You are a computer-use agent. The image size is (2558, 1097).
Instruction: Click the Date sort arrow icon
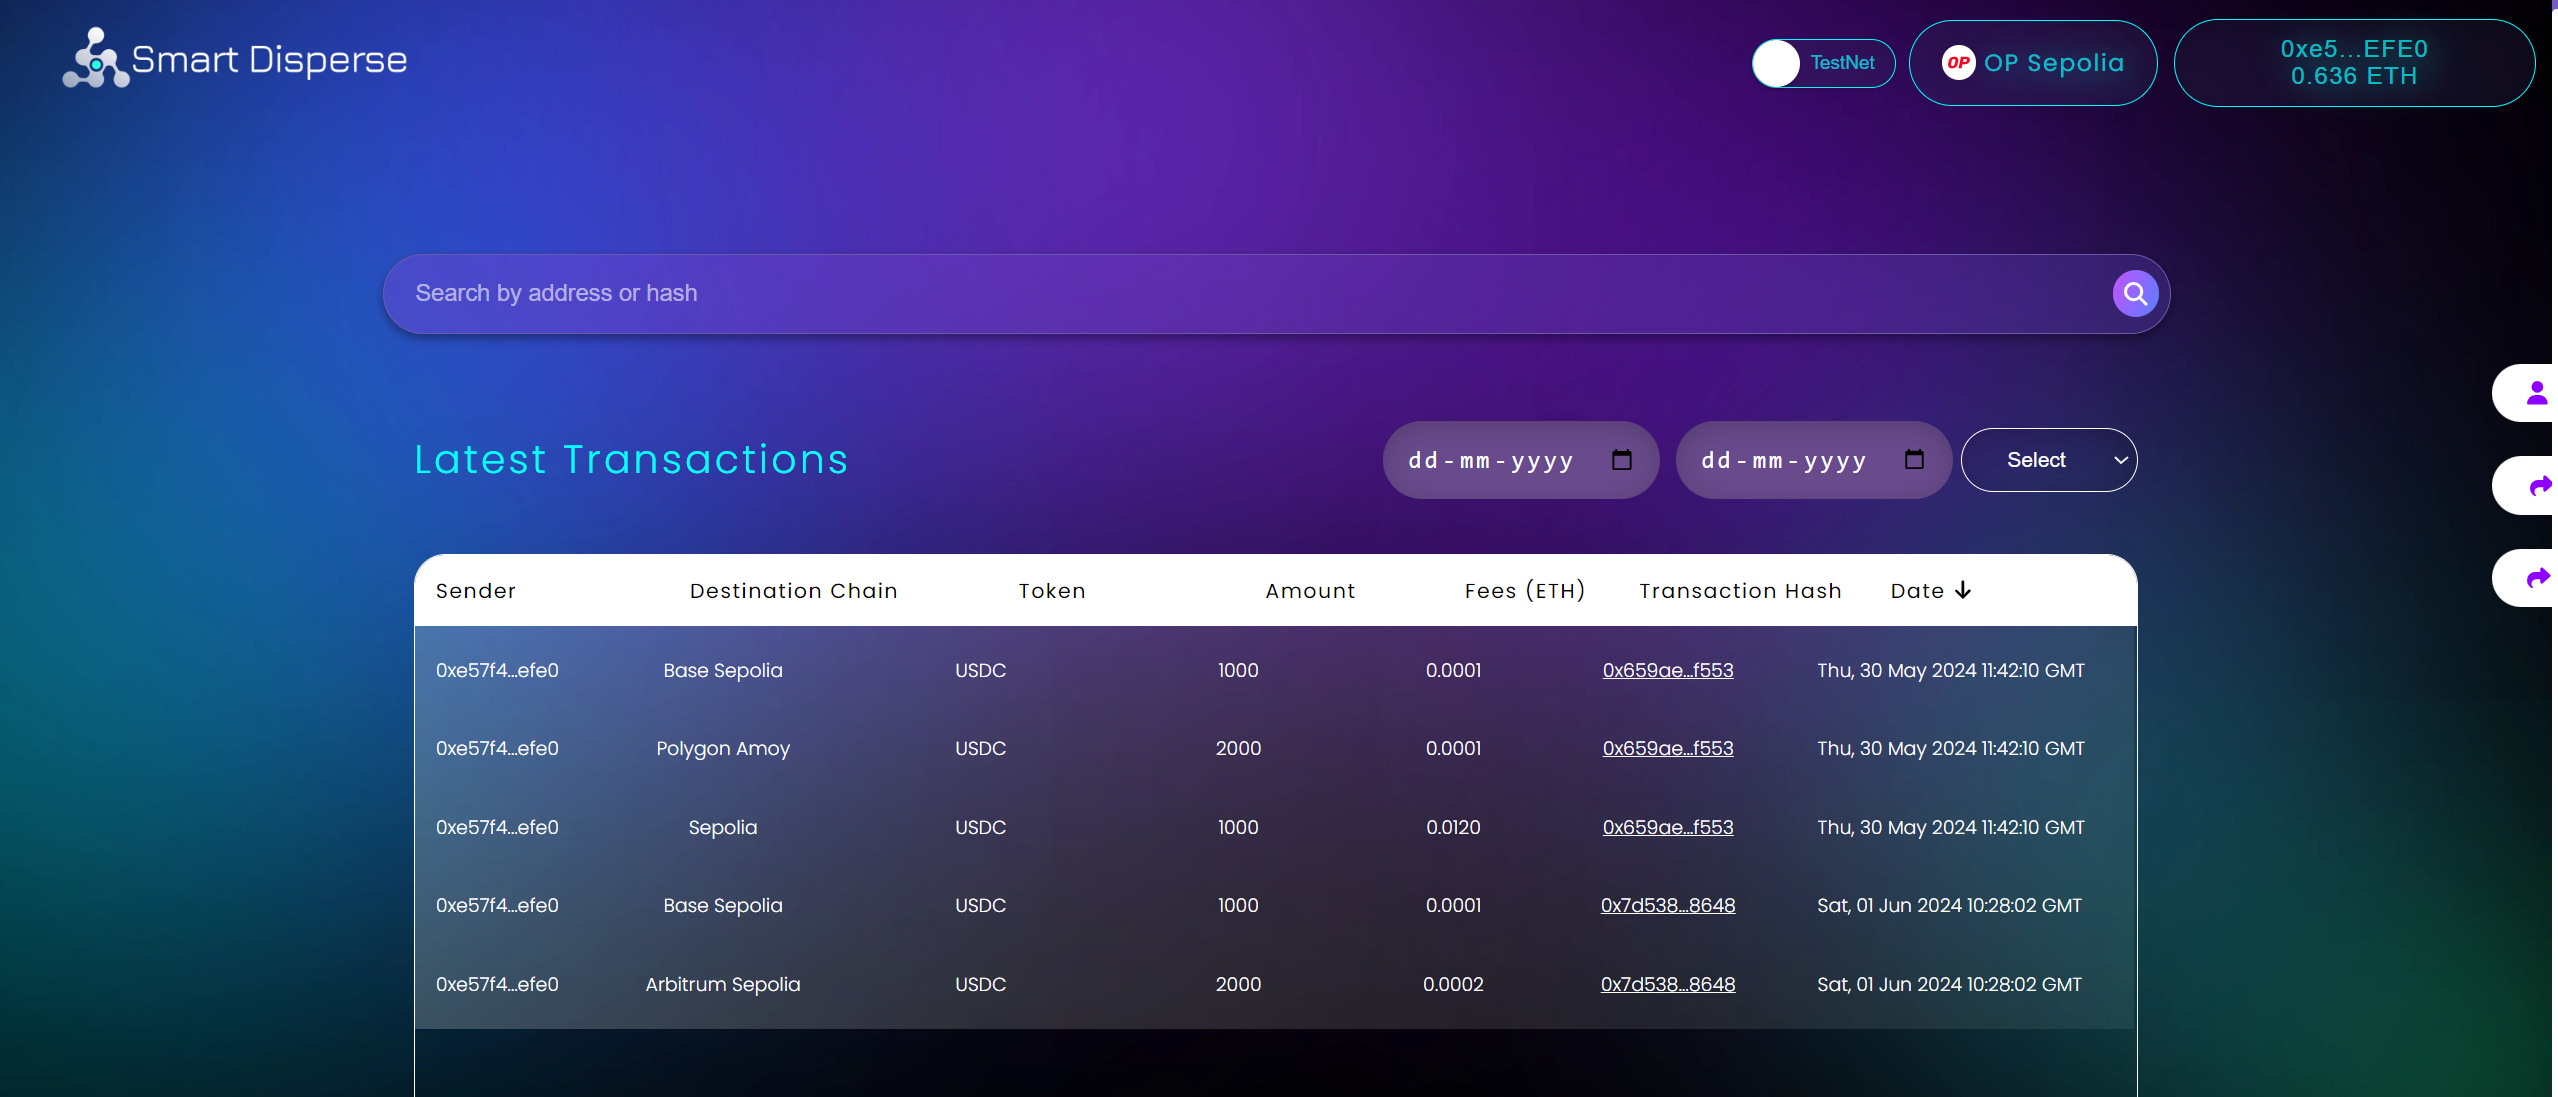point(1963,590)
